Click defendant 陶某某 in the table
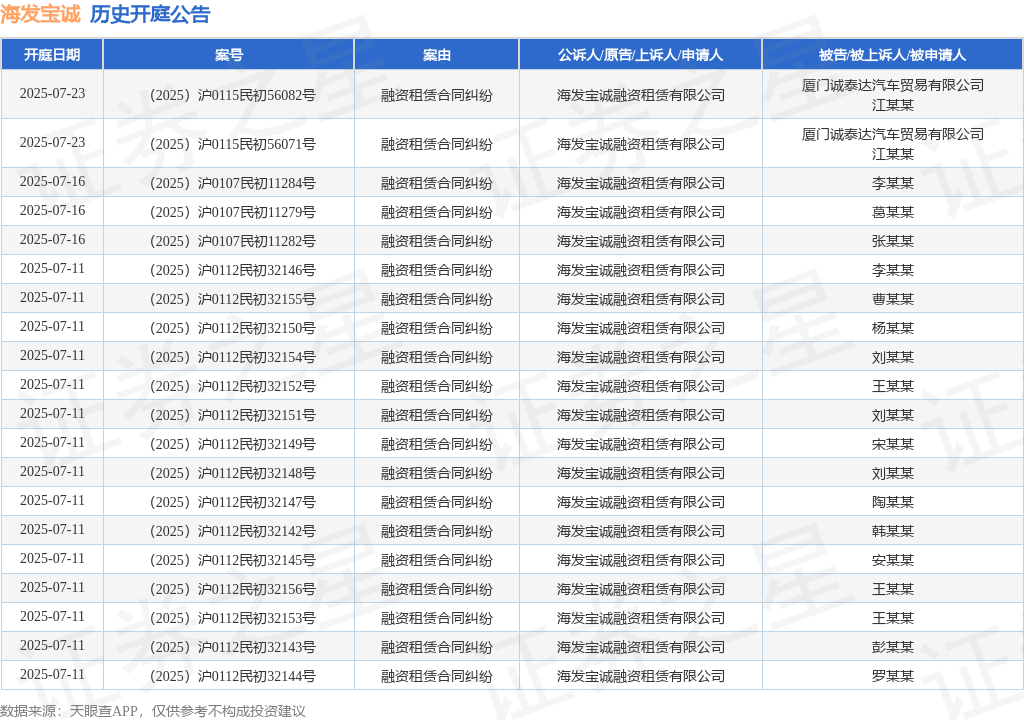This screenshot has width=1024, height=720. coord(893,502)
